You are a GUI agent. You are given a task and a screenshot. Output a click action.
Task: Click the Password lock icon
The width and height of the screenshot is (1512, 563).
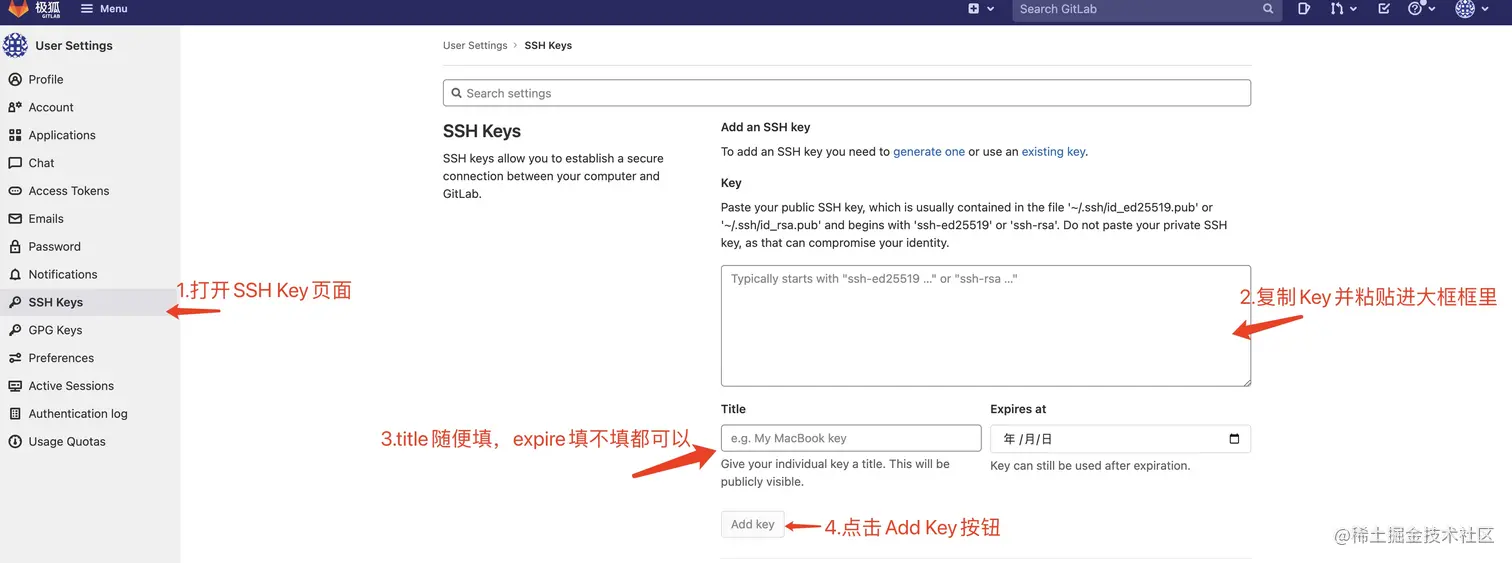[15, 246]
